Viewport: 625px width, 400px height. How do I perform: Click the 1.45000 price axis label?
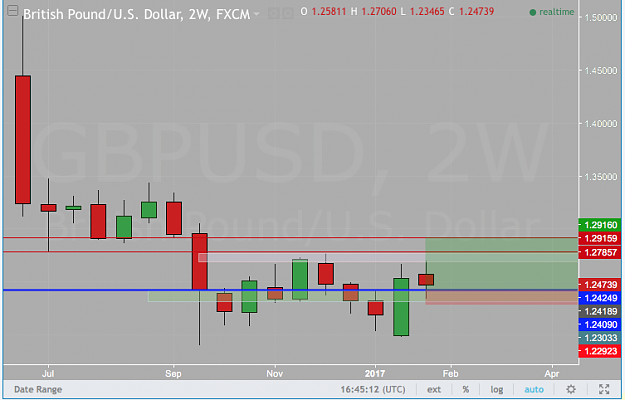point(600,71)
